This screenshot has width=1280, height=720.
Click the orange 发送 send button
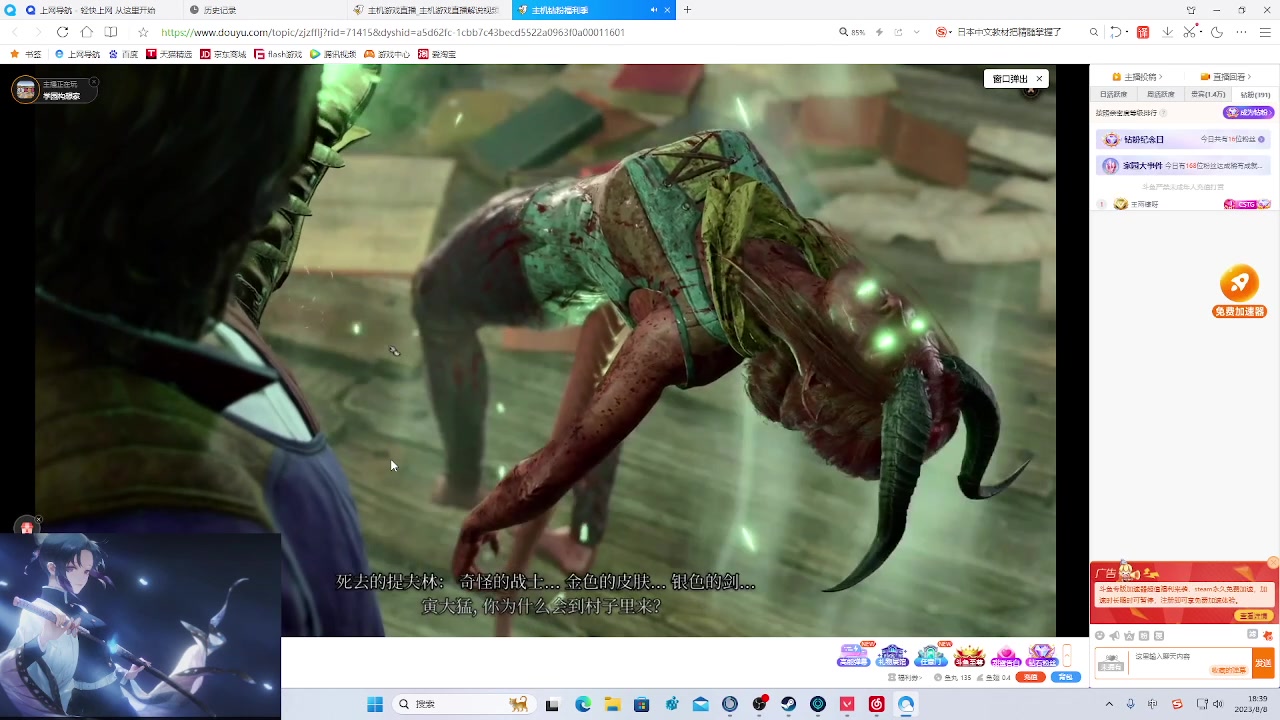1264,663
